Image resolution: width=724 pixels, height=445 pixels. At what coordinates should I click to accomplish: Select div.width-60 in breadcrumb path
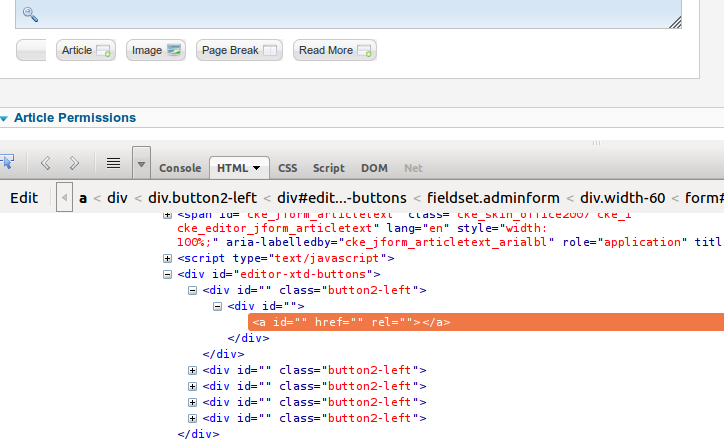click(x=622, y=198)
